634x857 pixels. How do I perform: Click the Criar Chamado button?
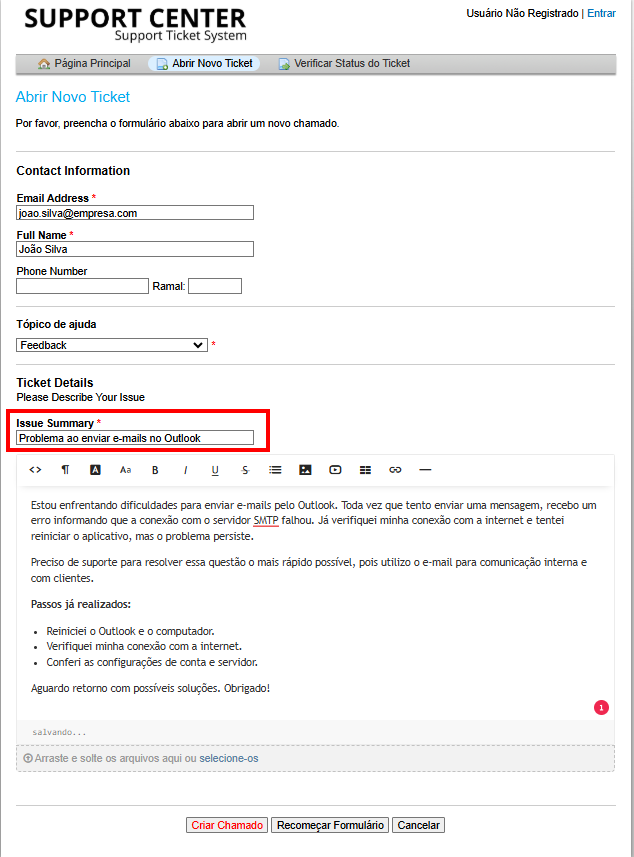[227, 825]
